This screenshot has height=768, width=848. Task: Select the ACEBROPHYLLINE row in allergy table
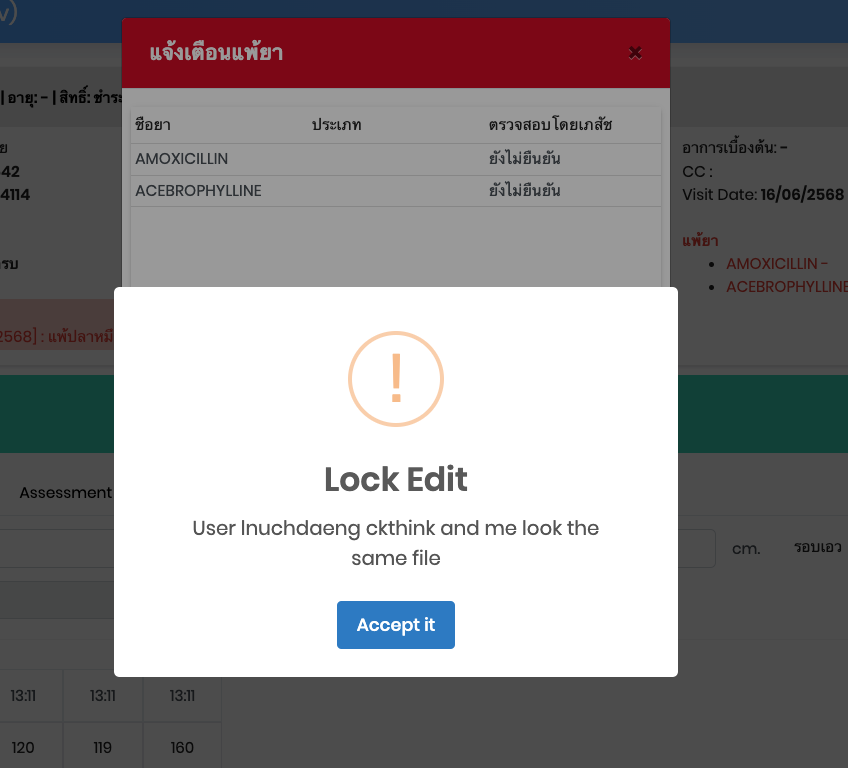click(395, 191)
